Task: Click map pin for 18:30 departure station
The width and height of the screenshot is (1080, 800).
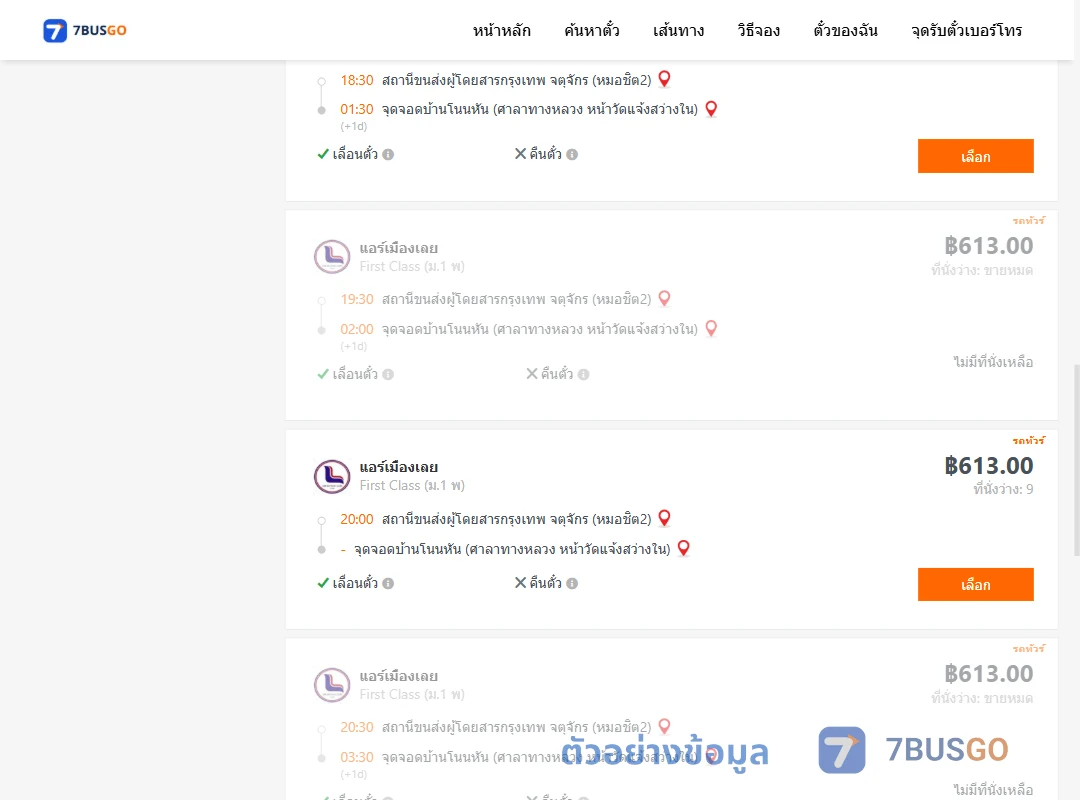Action: (x=664, y=79)
